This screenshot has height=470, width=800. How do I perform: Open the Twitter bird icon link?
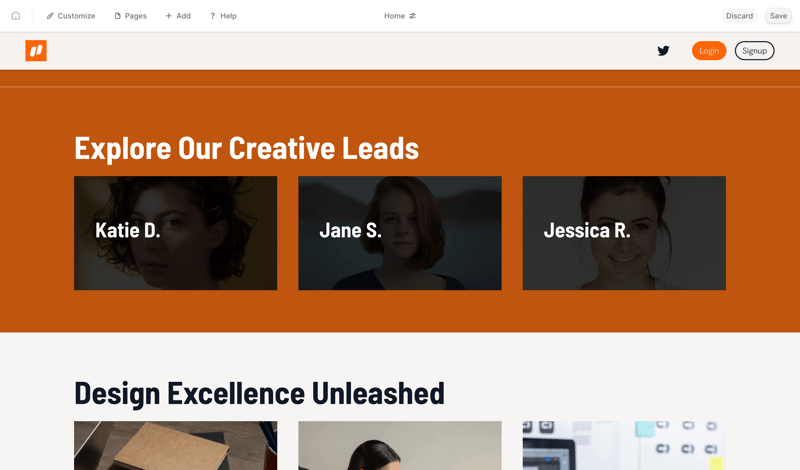663,51
